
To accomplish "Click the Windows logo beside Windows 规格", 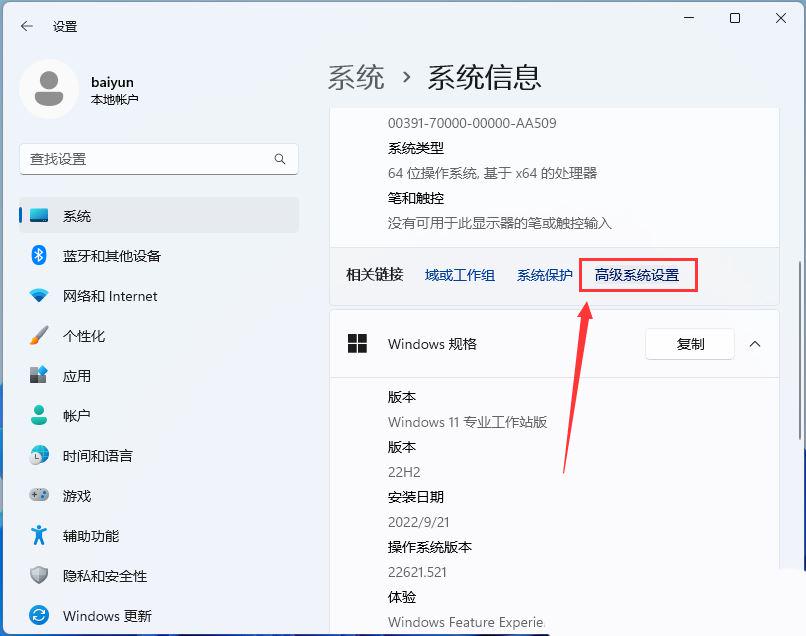I will pyautogui.click(x=357, y=343).
